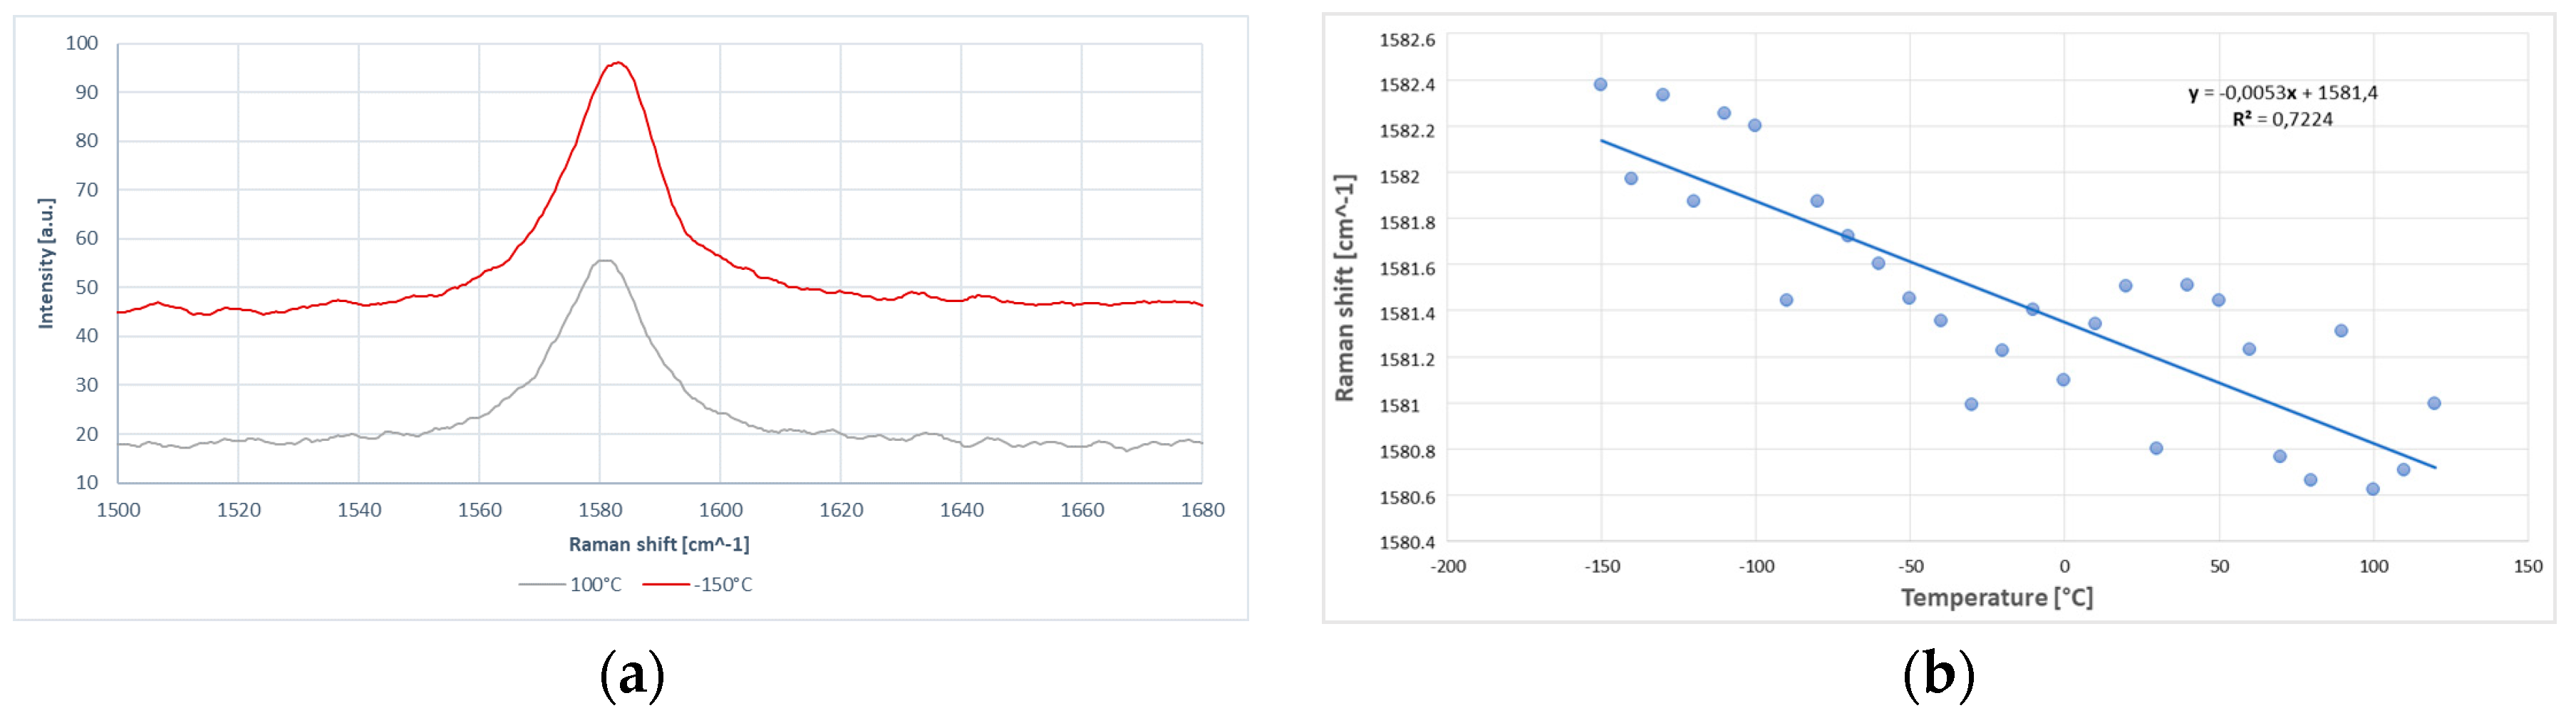
Task: Select the "R² = 0,7224" label
Action: [x=2282, y=119]
